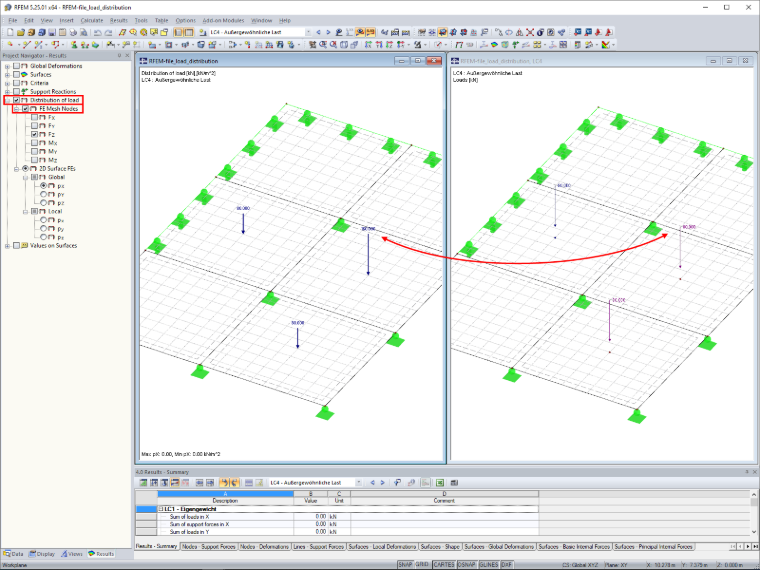Image resolution: width=760 pixels, height=570 pixels.
Task: Open the Help menu
Action: click(x=285, y=20)
